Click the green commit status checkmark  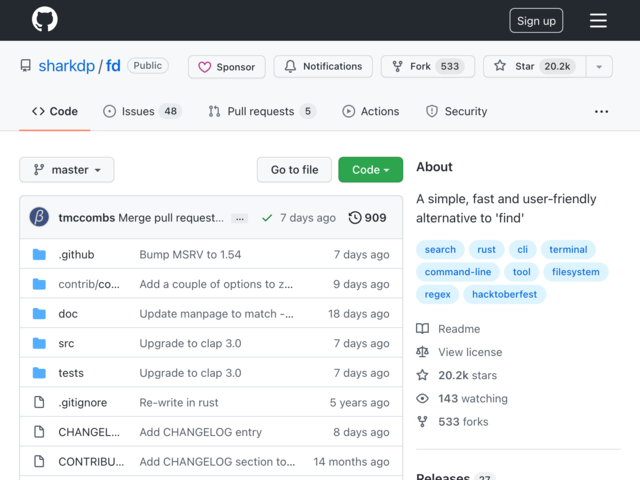(267, 218)
